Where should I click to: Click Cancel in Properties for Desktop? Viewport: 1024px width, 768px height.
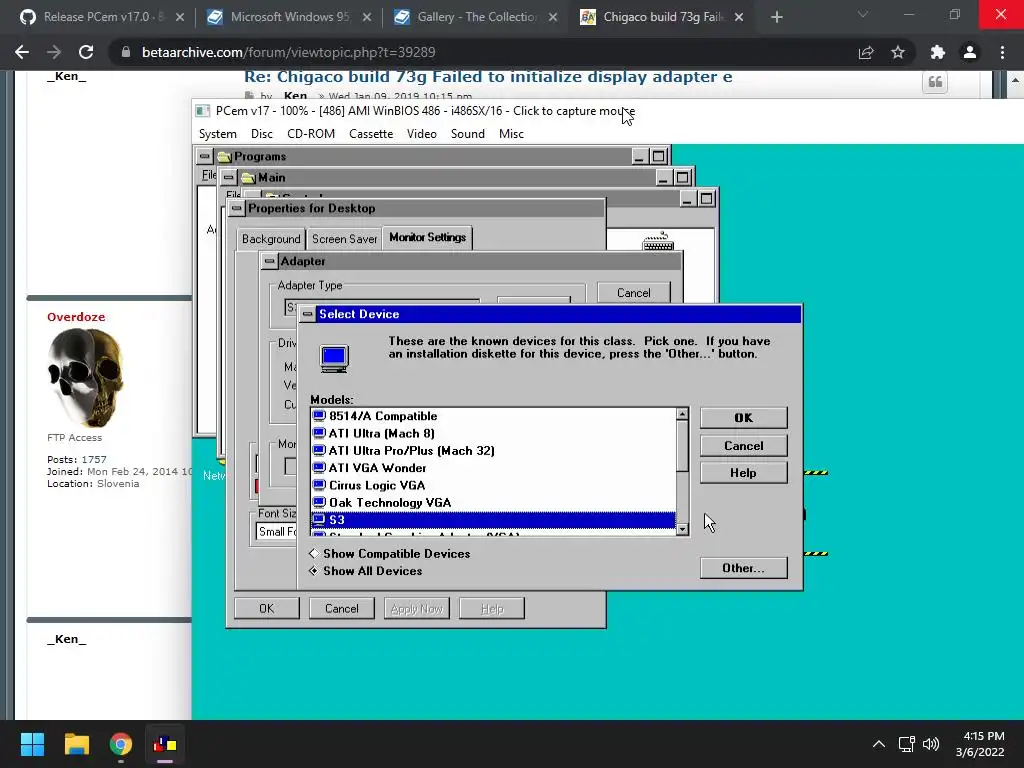[x=342, y=609]
